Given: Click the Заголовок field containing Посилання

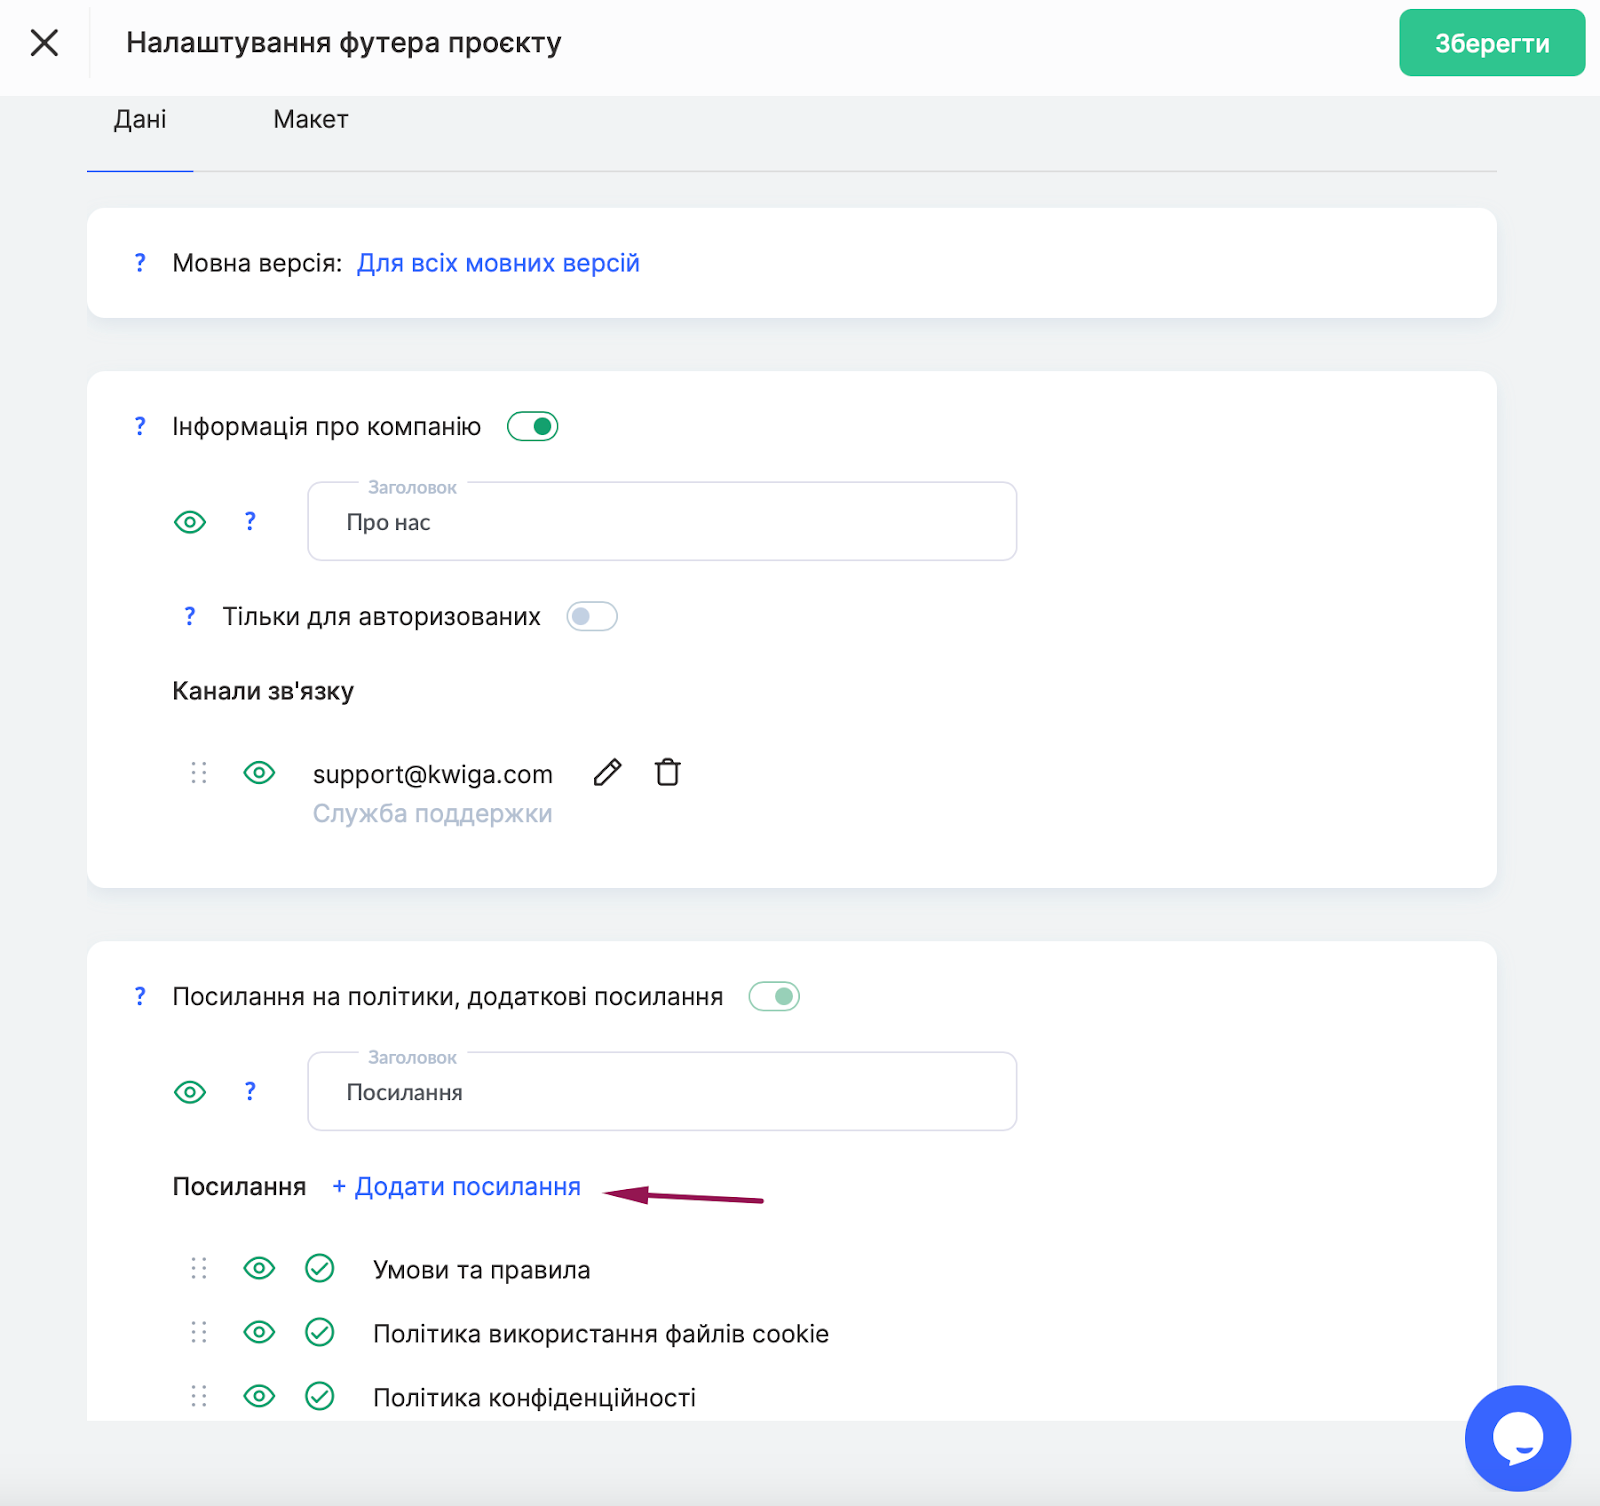Looking at the screenshot, I should (x=661, y=1092).
